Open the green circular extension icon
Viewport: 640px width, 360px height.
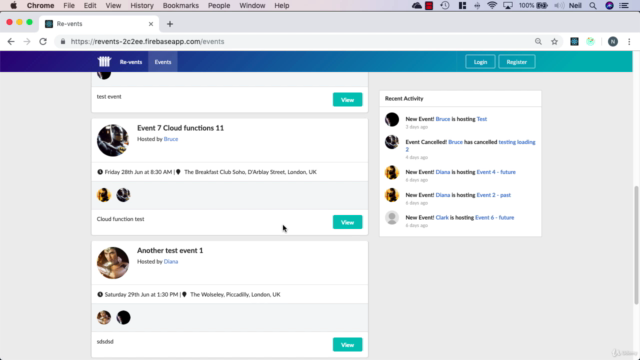coord(591,41)
